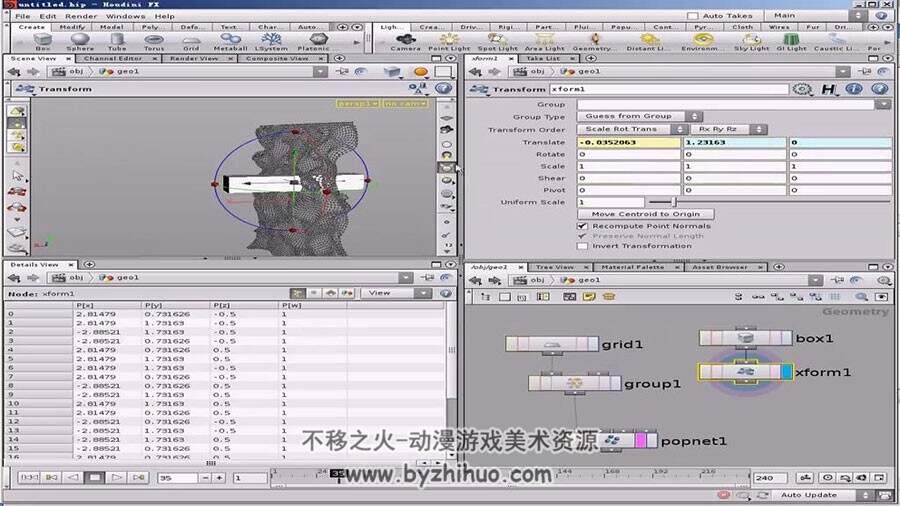Image resolution: width=900 pixels, height=506 pixels.
Task: Select the Metaball shelf tool
Action: pos(230,41)
